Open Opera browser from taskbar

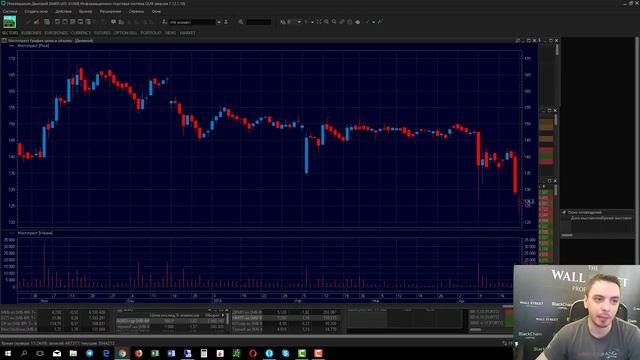253,353
